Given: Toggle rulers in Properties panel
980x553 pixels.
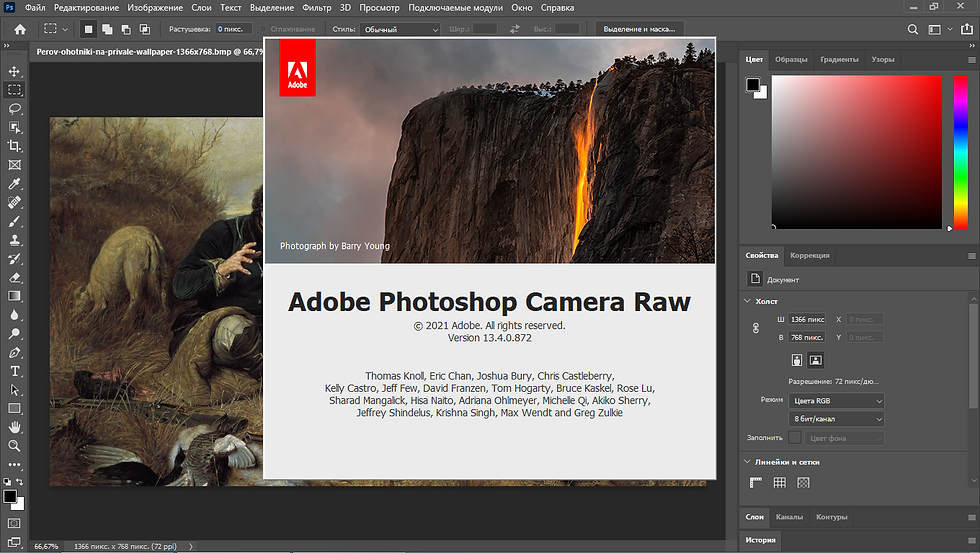Looking at the screenshot, I should click(756, 482).
